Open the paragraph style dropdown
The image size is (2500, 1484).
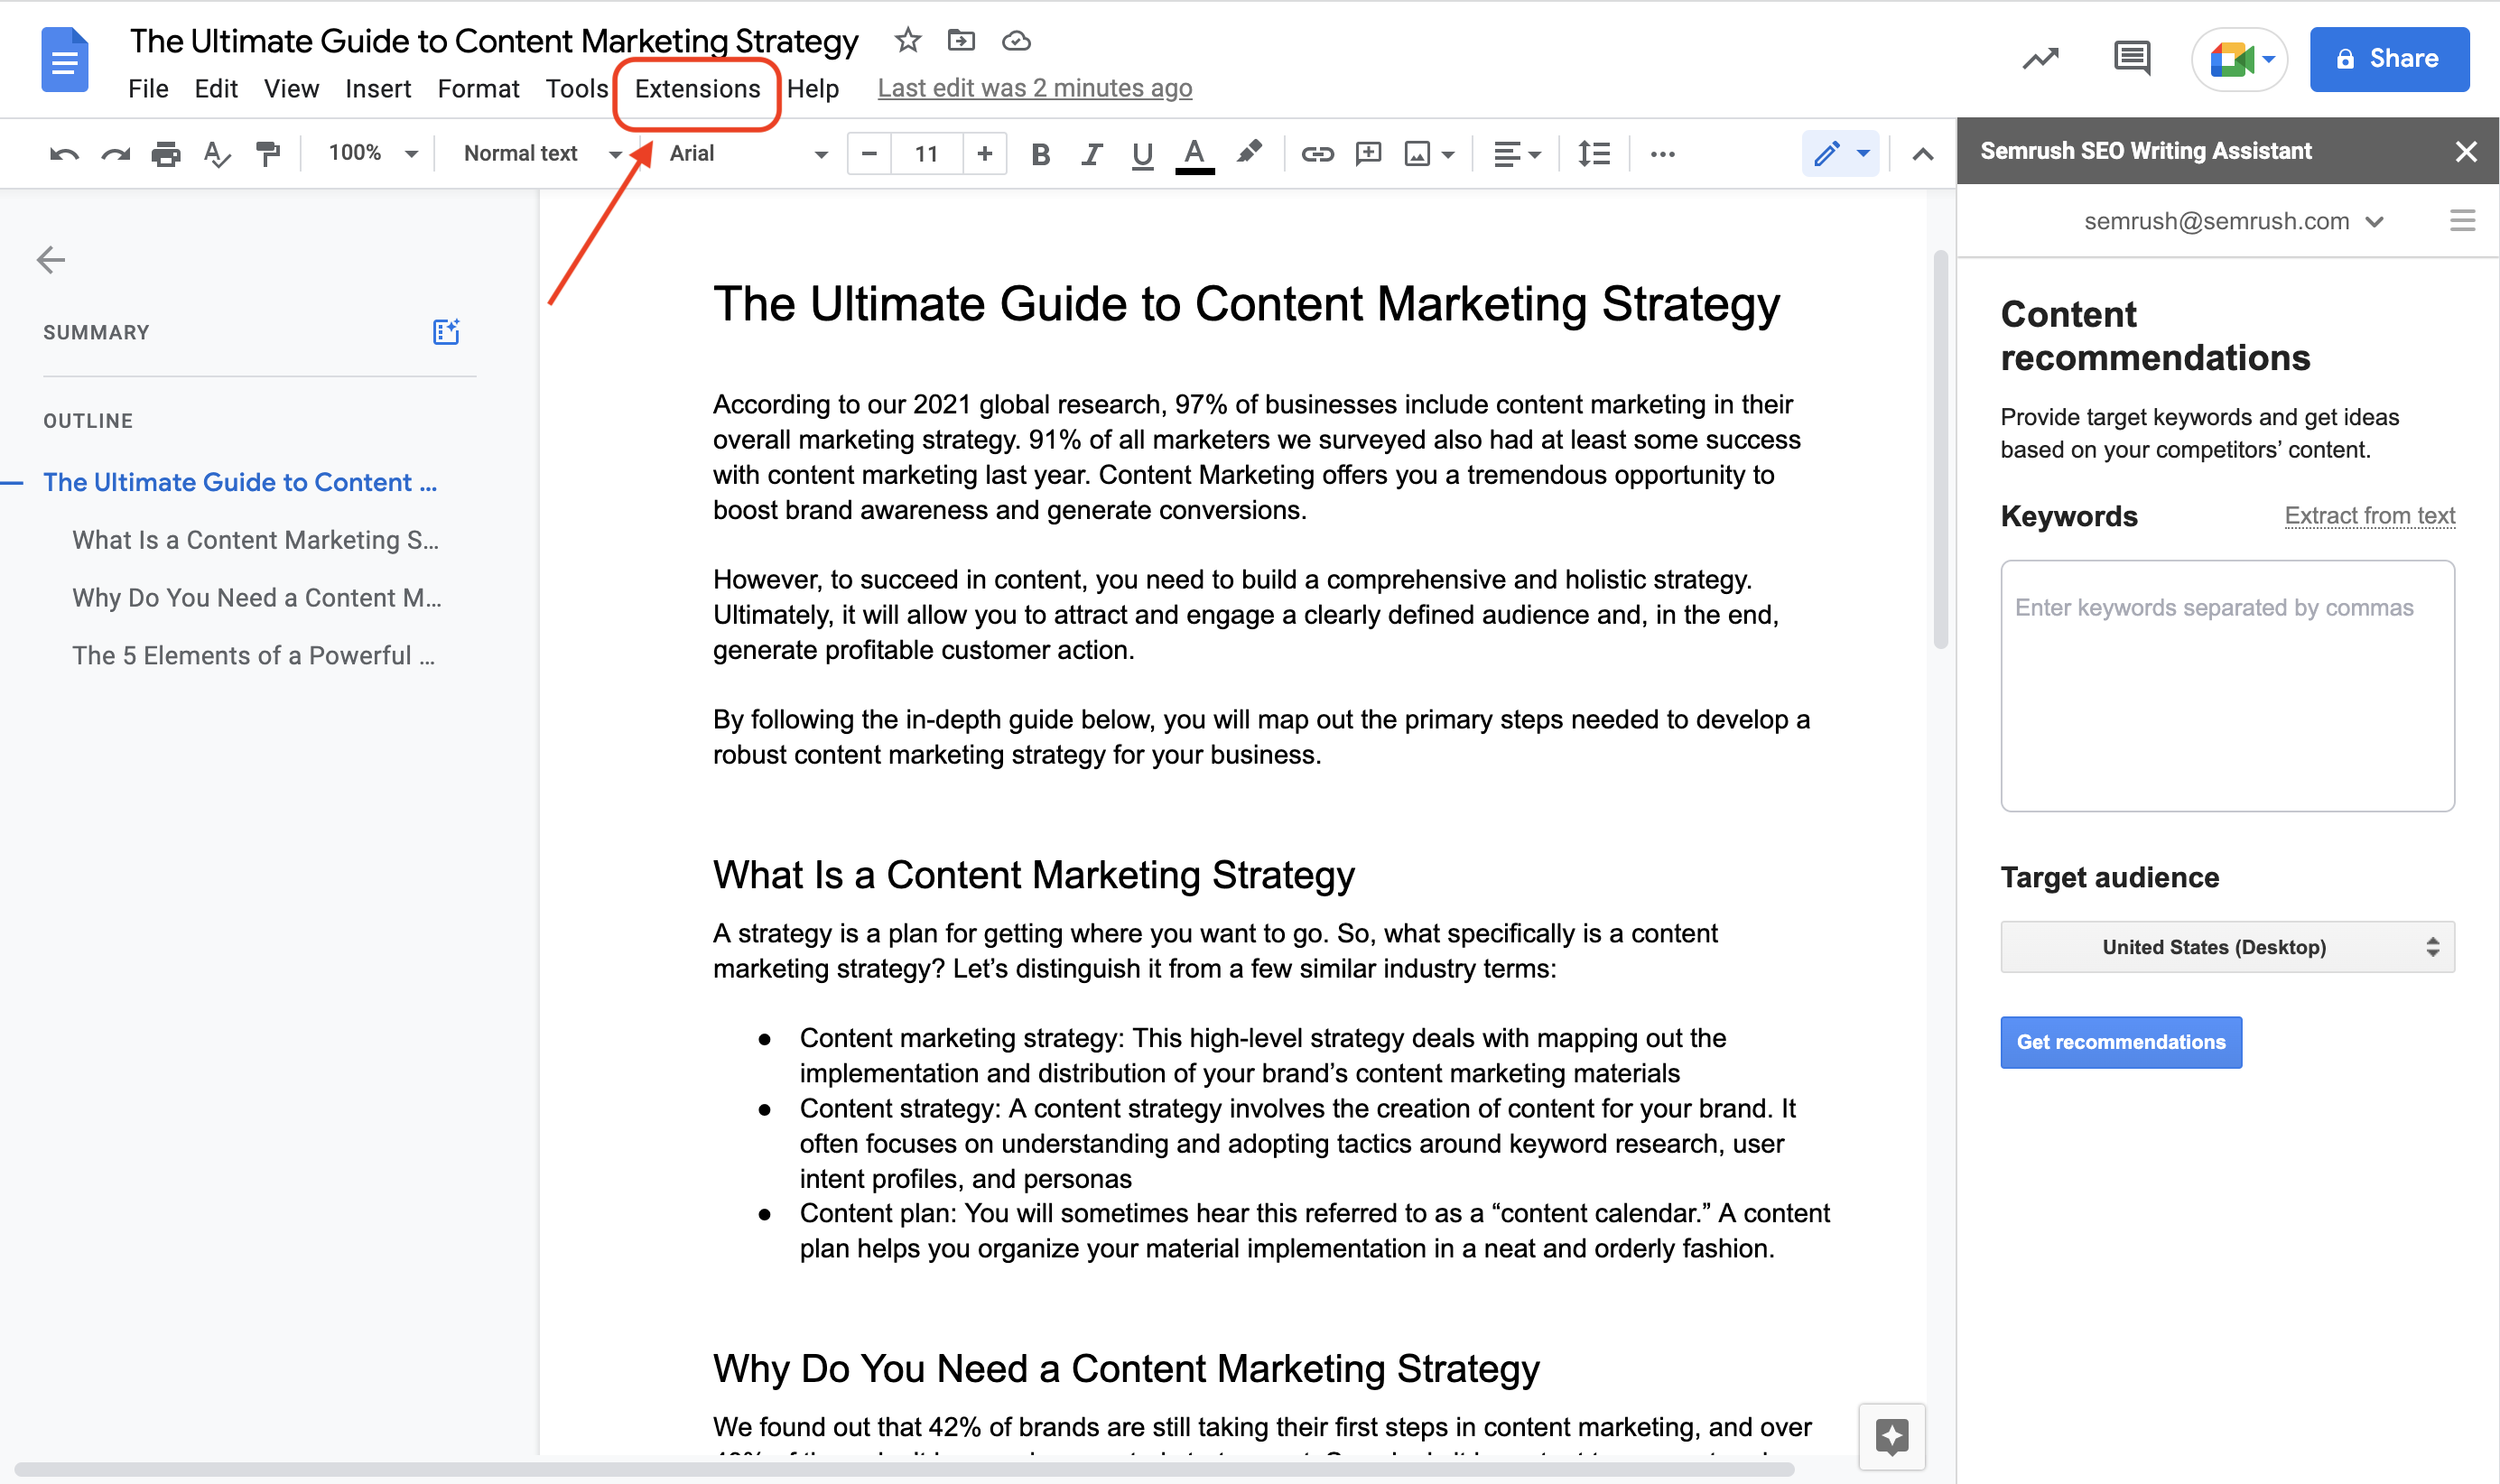tap(541, 153)
